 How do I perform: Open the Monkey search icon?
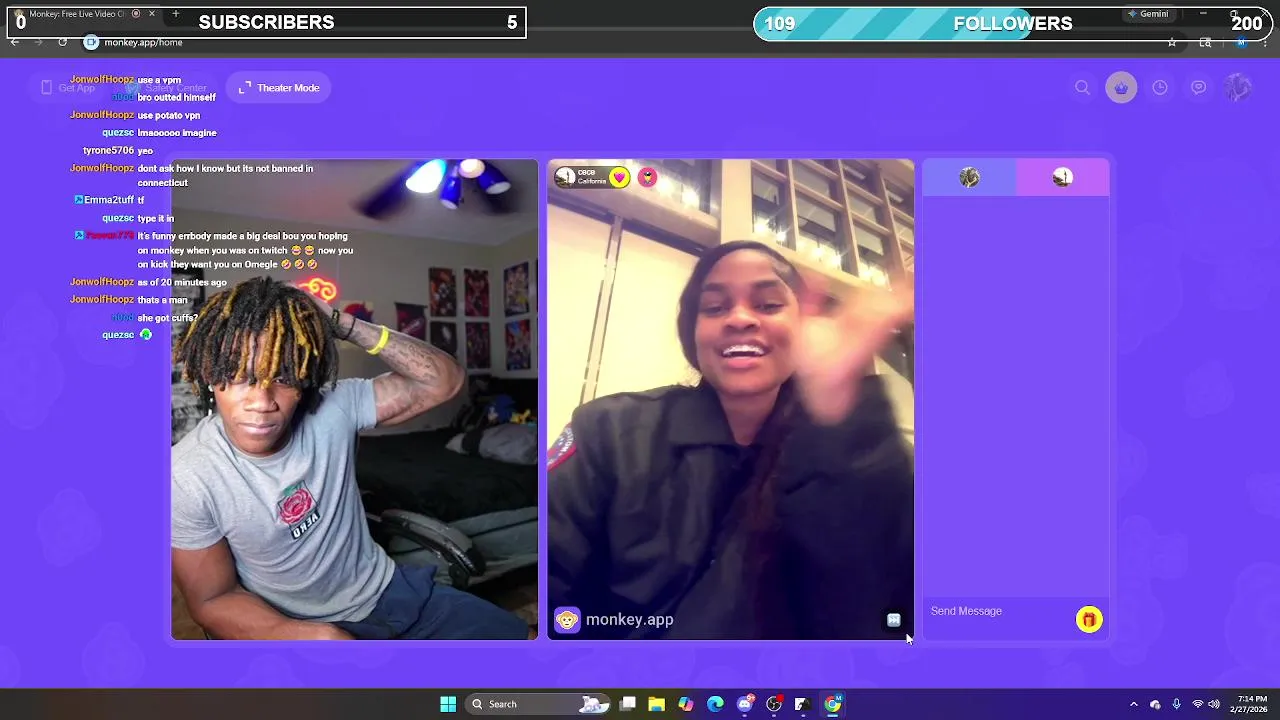pos(1082,88)
